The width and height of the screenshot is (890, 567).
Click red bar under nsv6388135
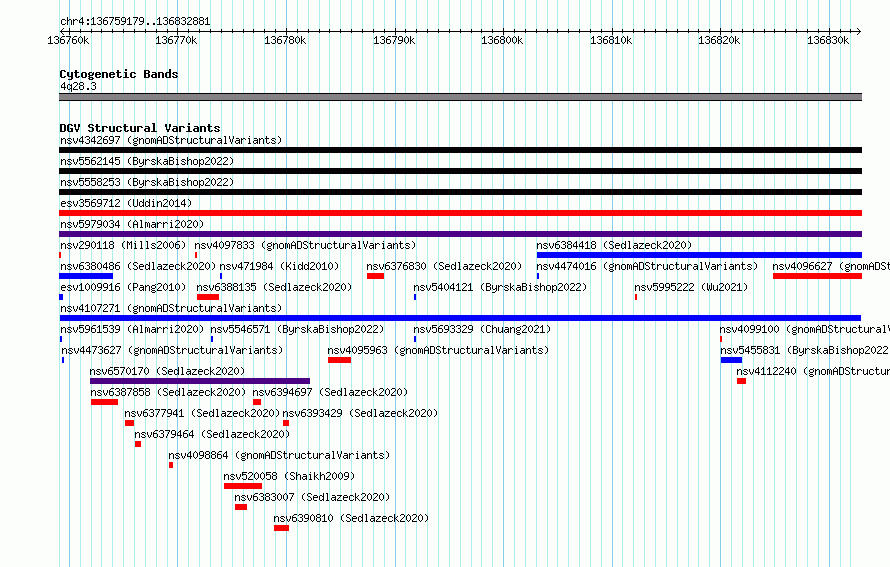(208, 297)
